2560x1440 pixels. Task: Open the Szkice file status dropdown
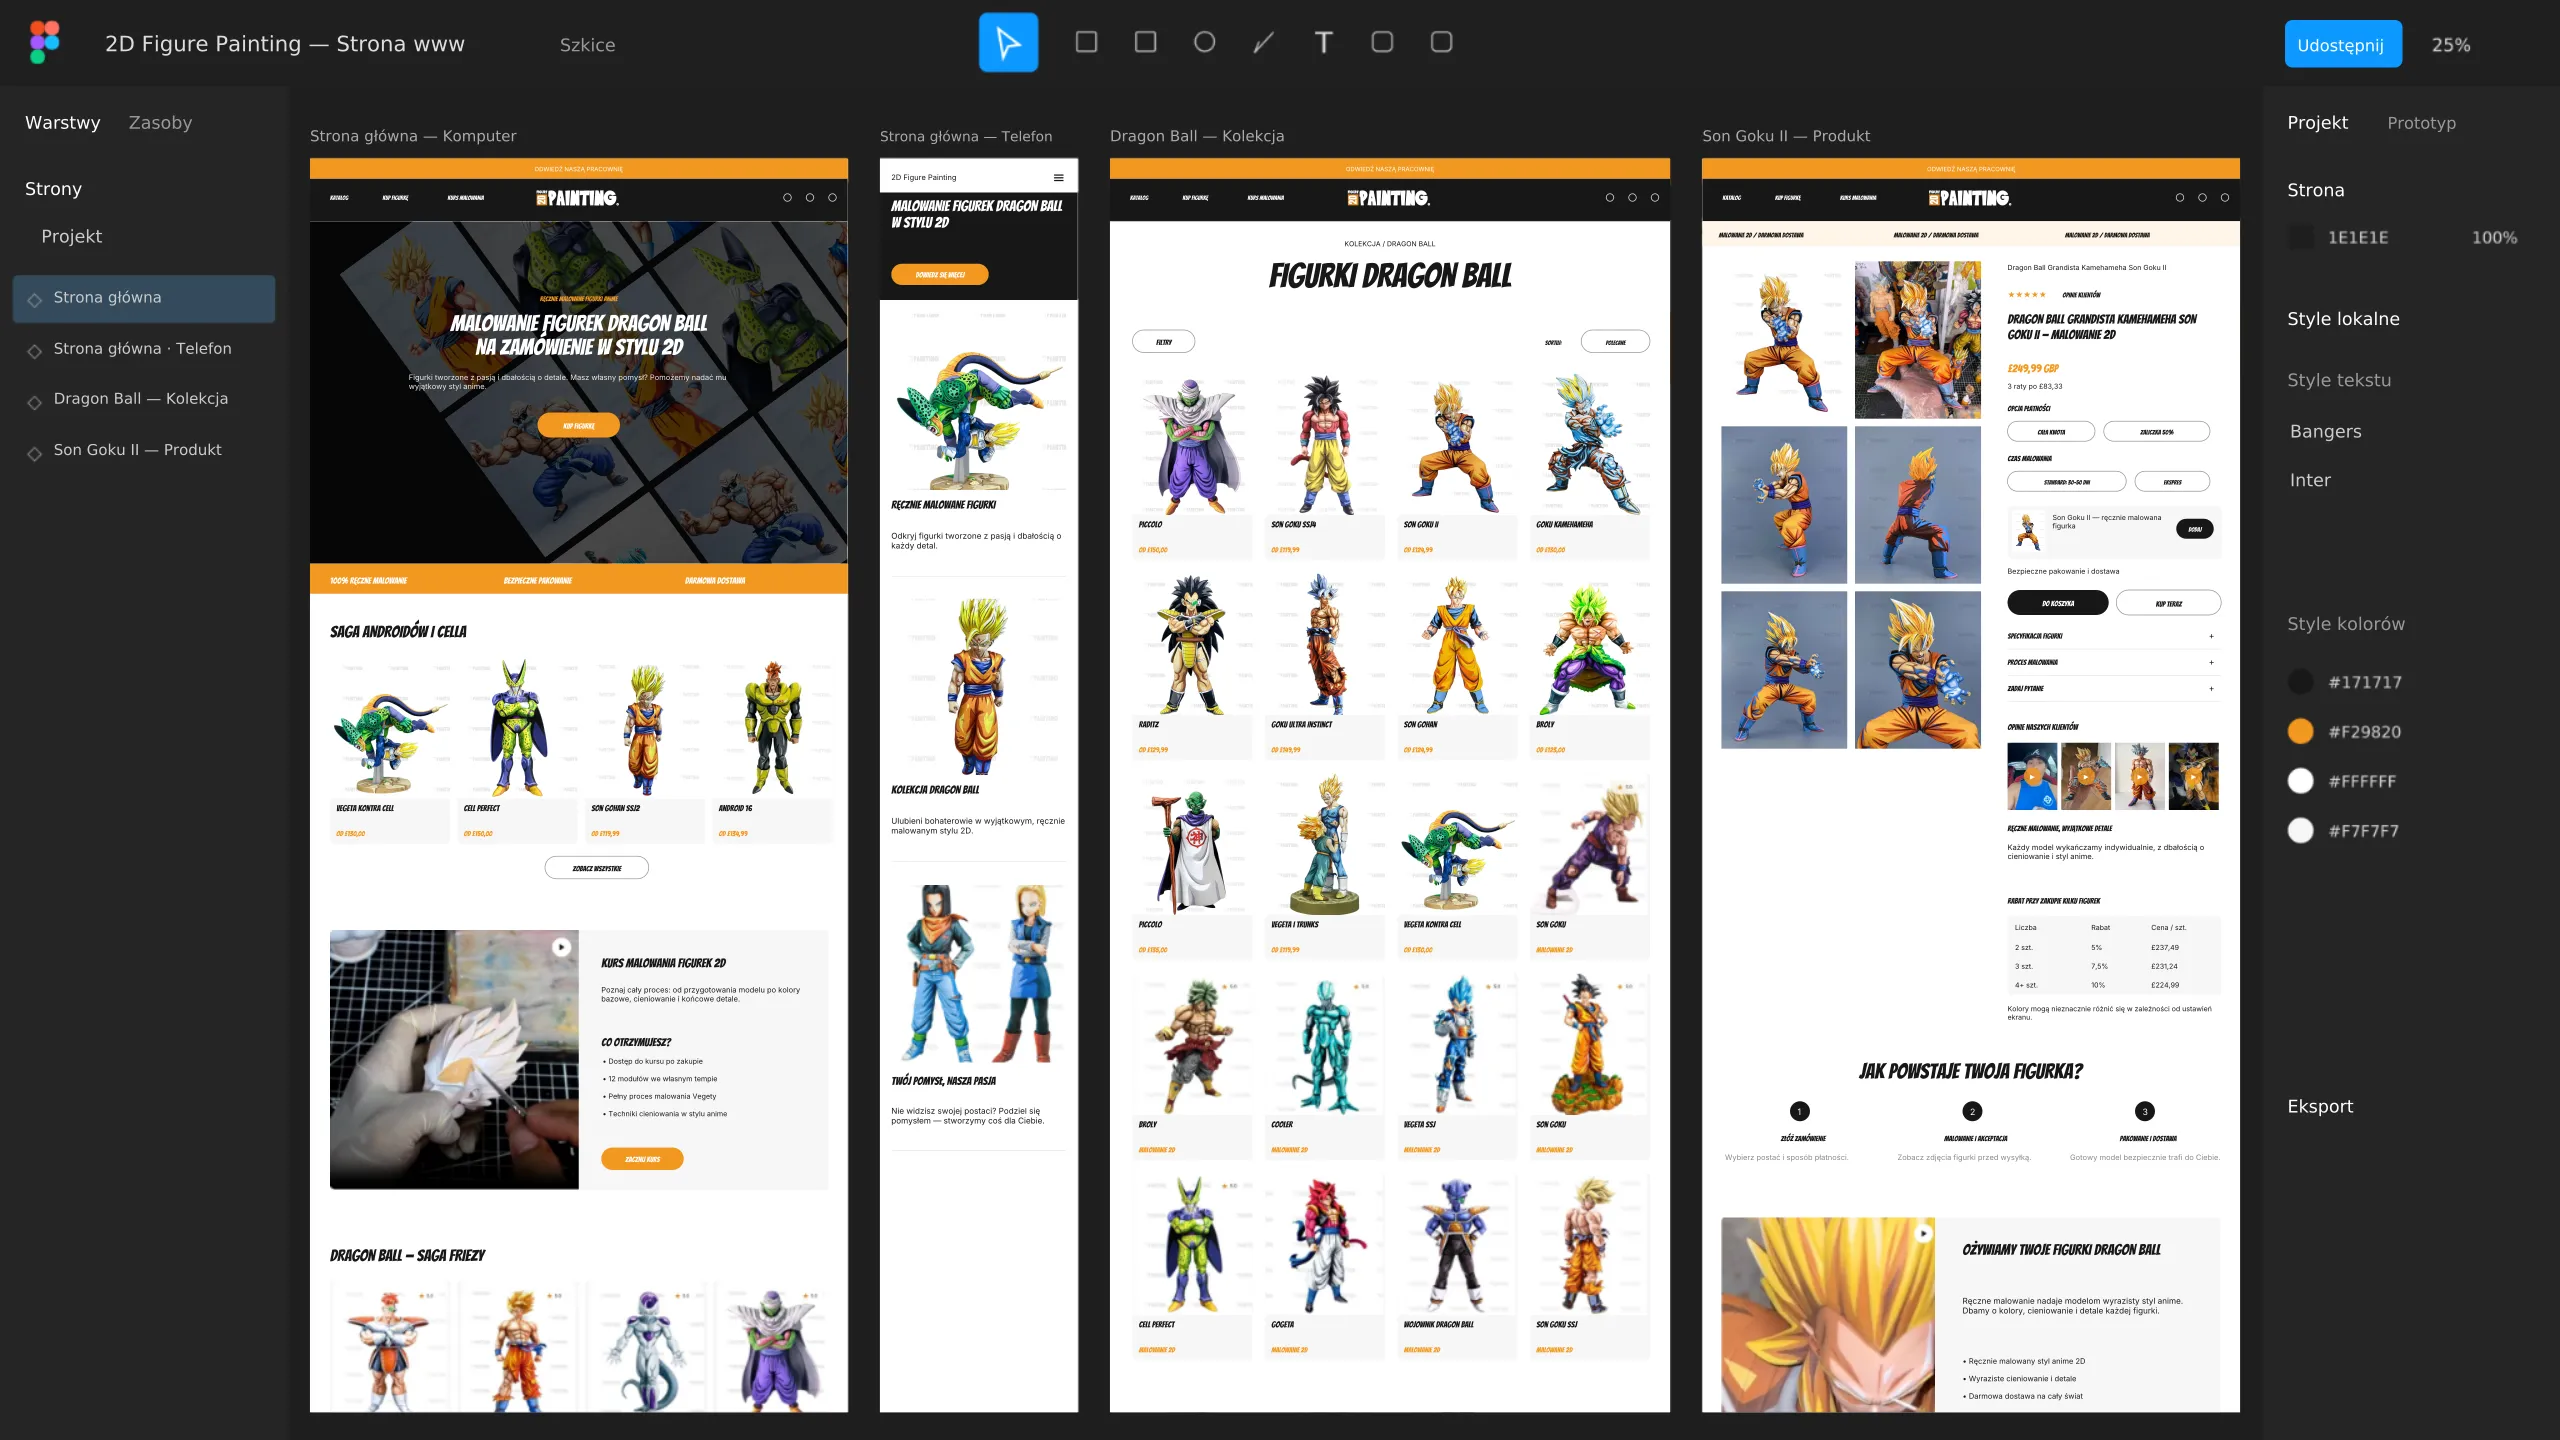[588, 44]
